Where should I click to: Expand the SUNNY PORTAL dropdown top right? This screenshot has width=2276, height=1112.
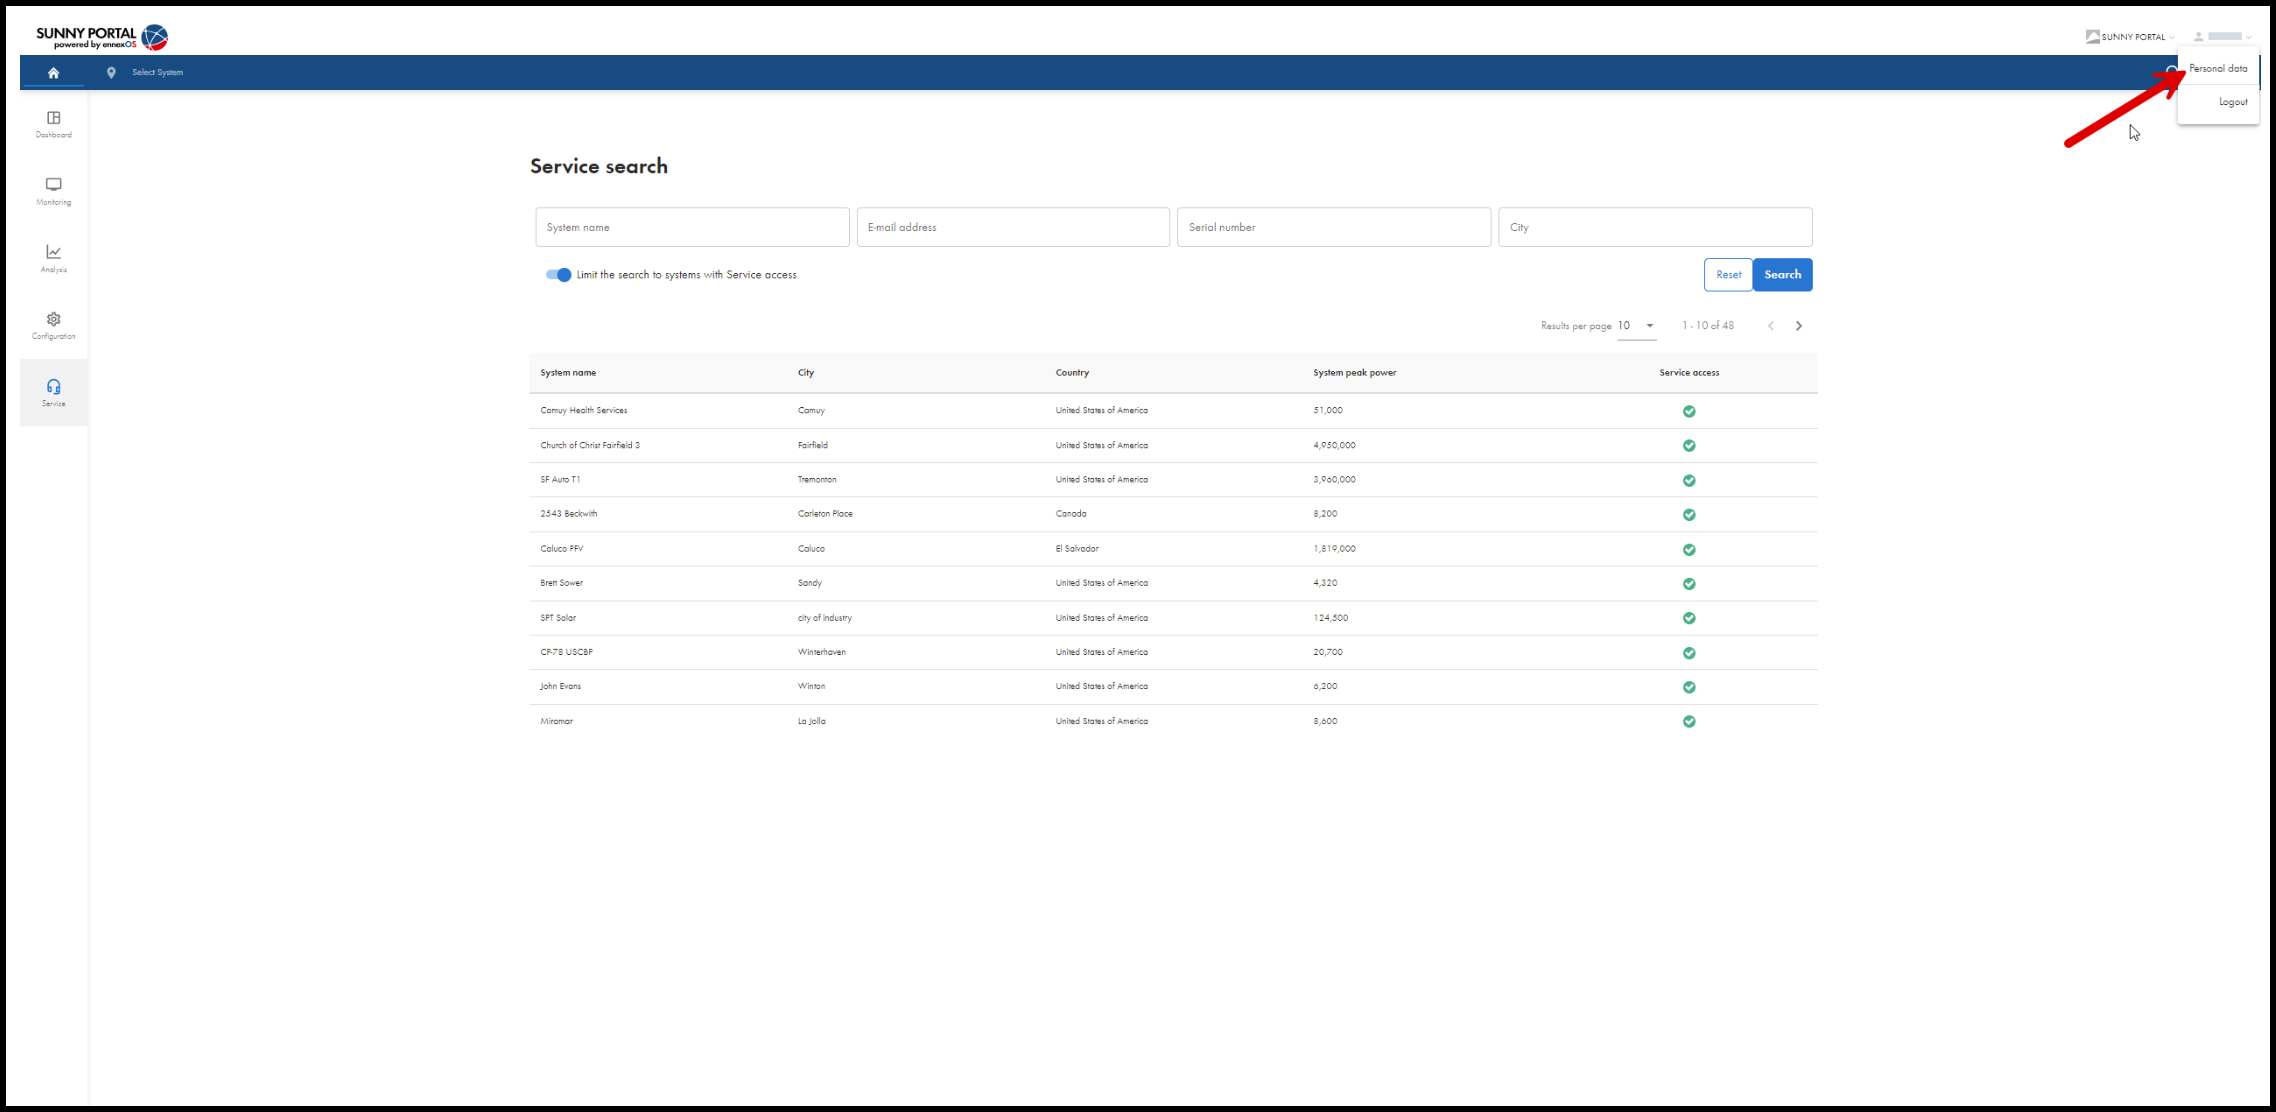tap(2129, 36)
